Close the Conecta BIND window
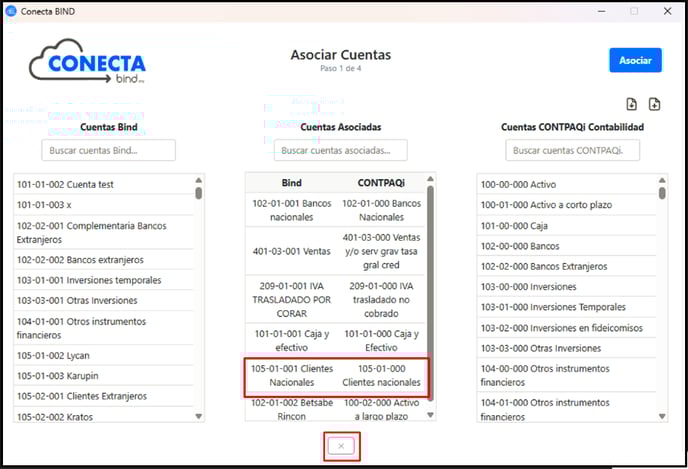The width and height of the screenshot is (688, 469). point(667,11)
